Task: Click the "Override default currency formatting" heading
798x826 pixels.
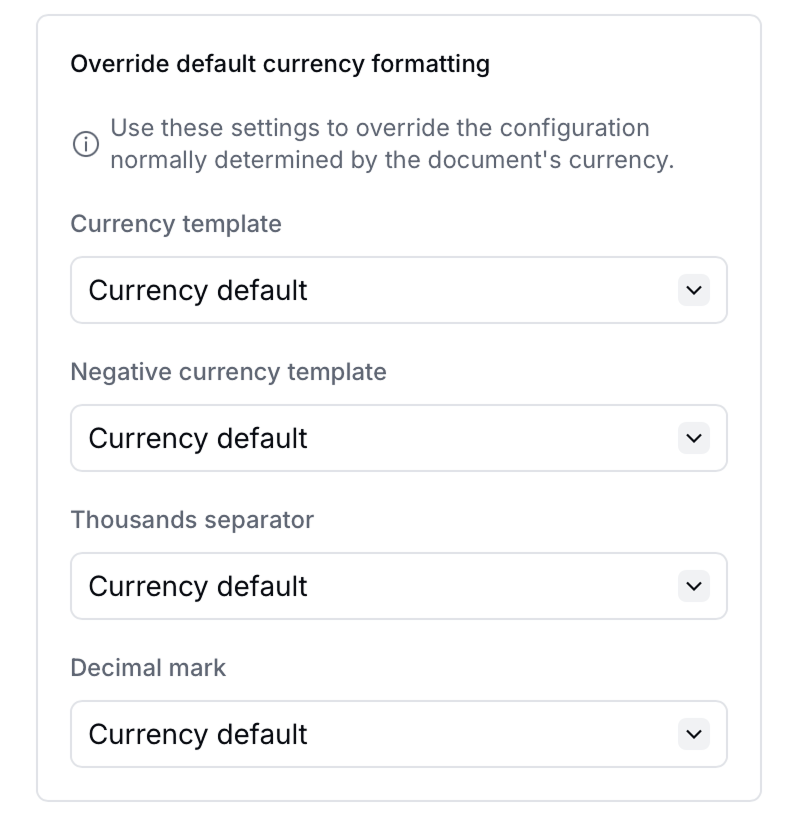Action: click(280, 65)
